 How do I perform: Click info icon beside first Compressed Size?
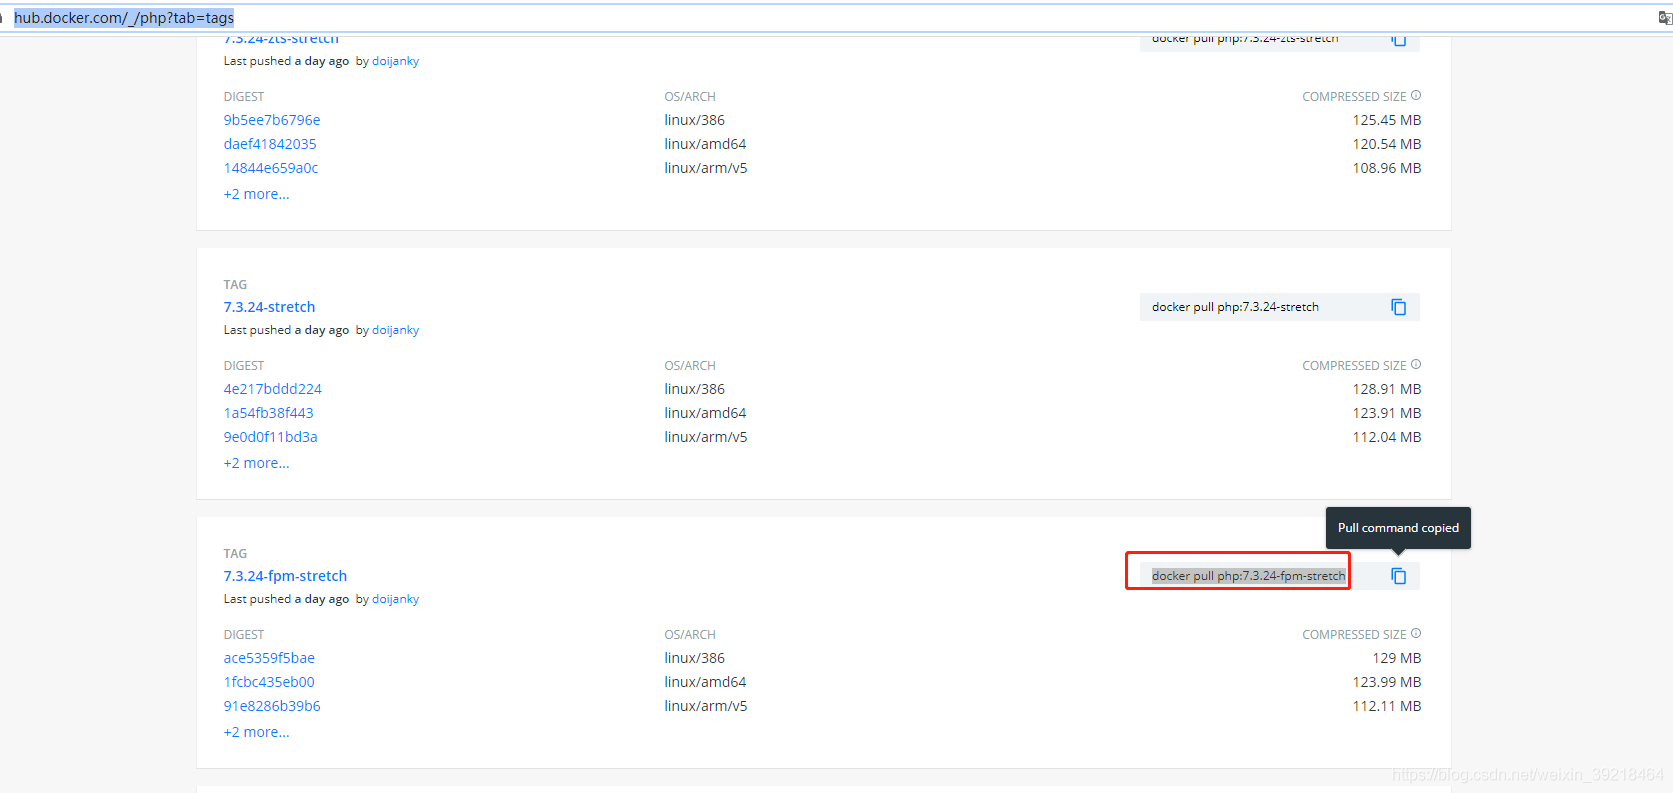click(1415, 96)
